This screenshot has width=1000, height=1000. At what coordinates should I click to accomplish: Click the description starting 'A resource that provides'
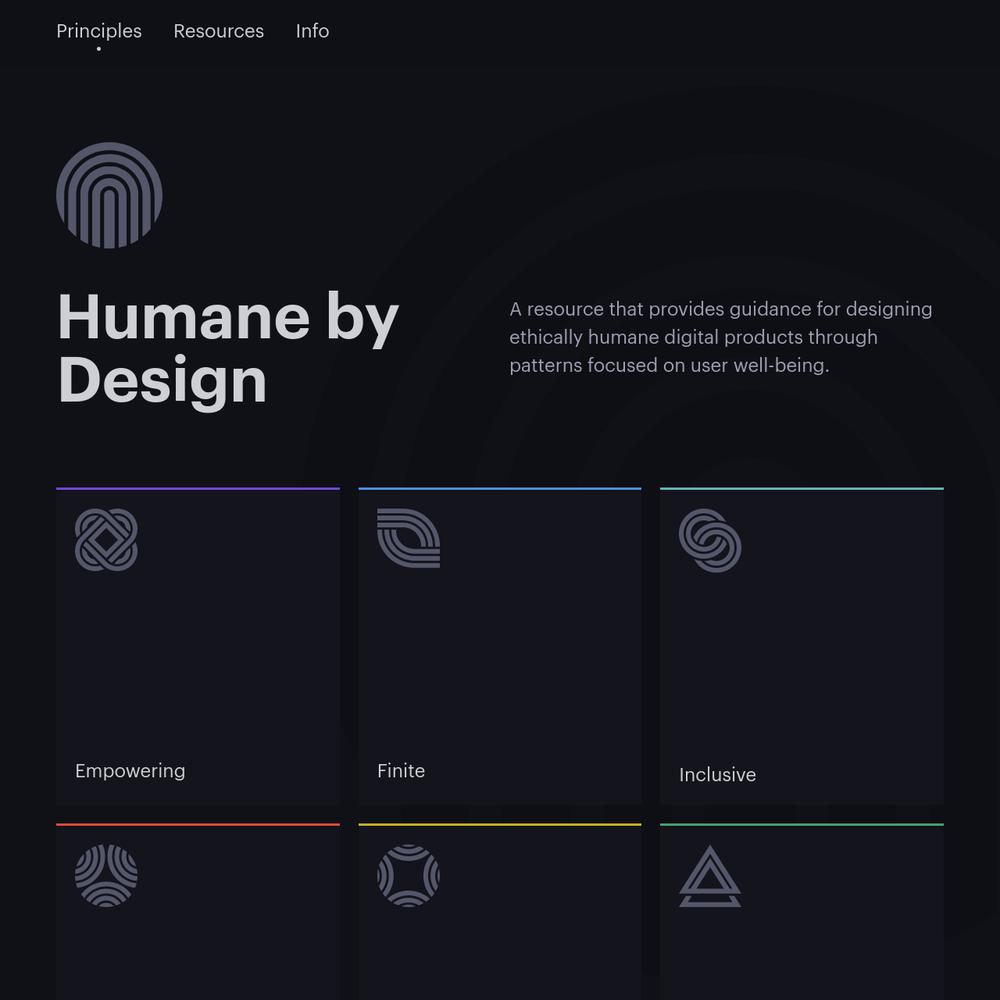721,337
